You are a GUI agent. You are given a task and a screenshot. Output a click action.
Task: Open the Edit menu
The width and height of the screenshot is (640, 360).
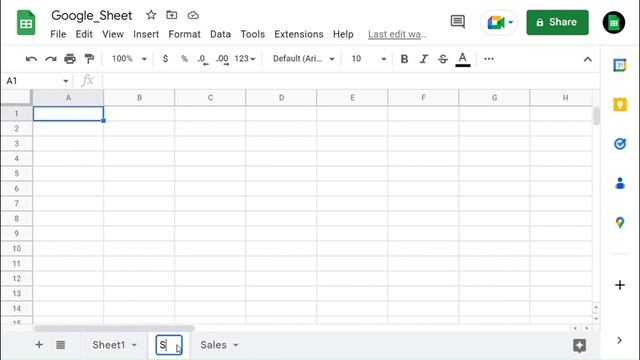(84, 34)
